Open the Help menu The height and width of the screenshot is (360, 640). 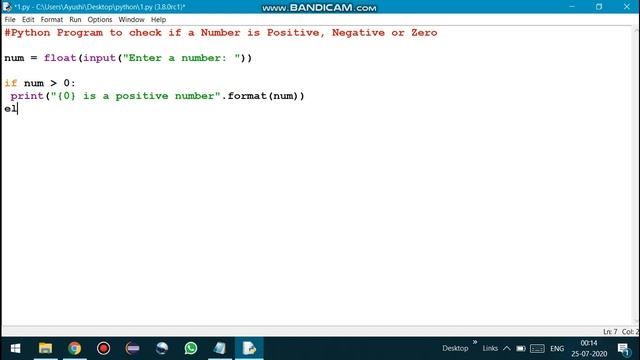(x=158, y=20)
